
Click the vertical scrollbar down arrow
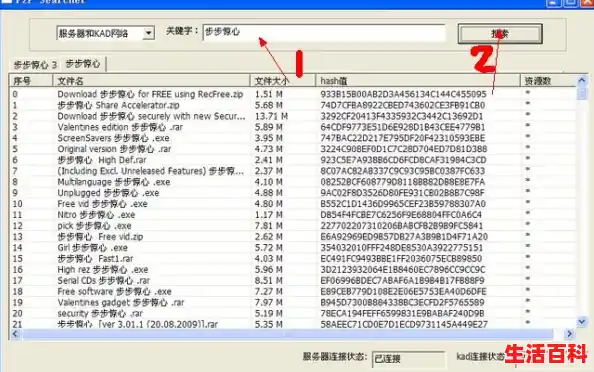[x=582, y=322]
